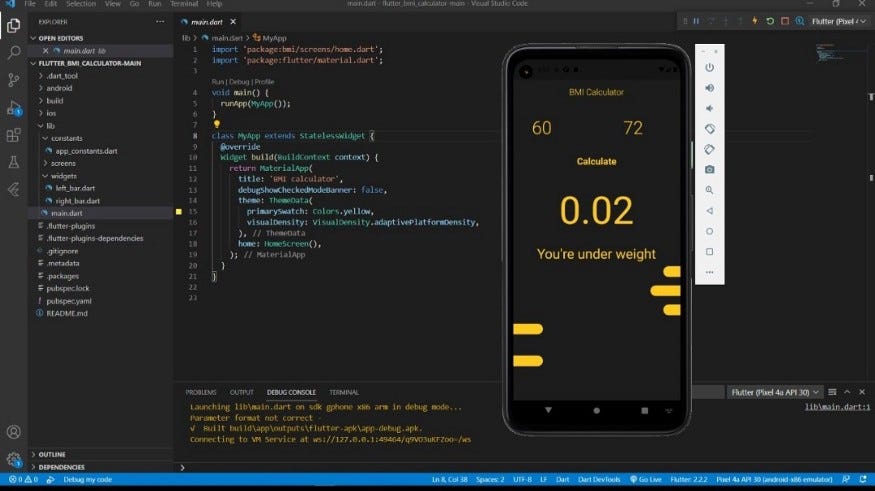Open the Terminal menu
Viewport: 875px width, 491px height.
184,4
